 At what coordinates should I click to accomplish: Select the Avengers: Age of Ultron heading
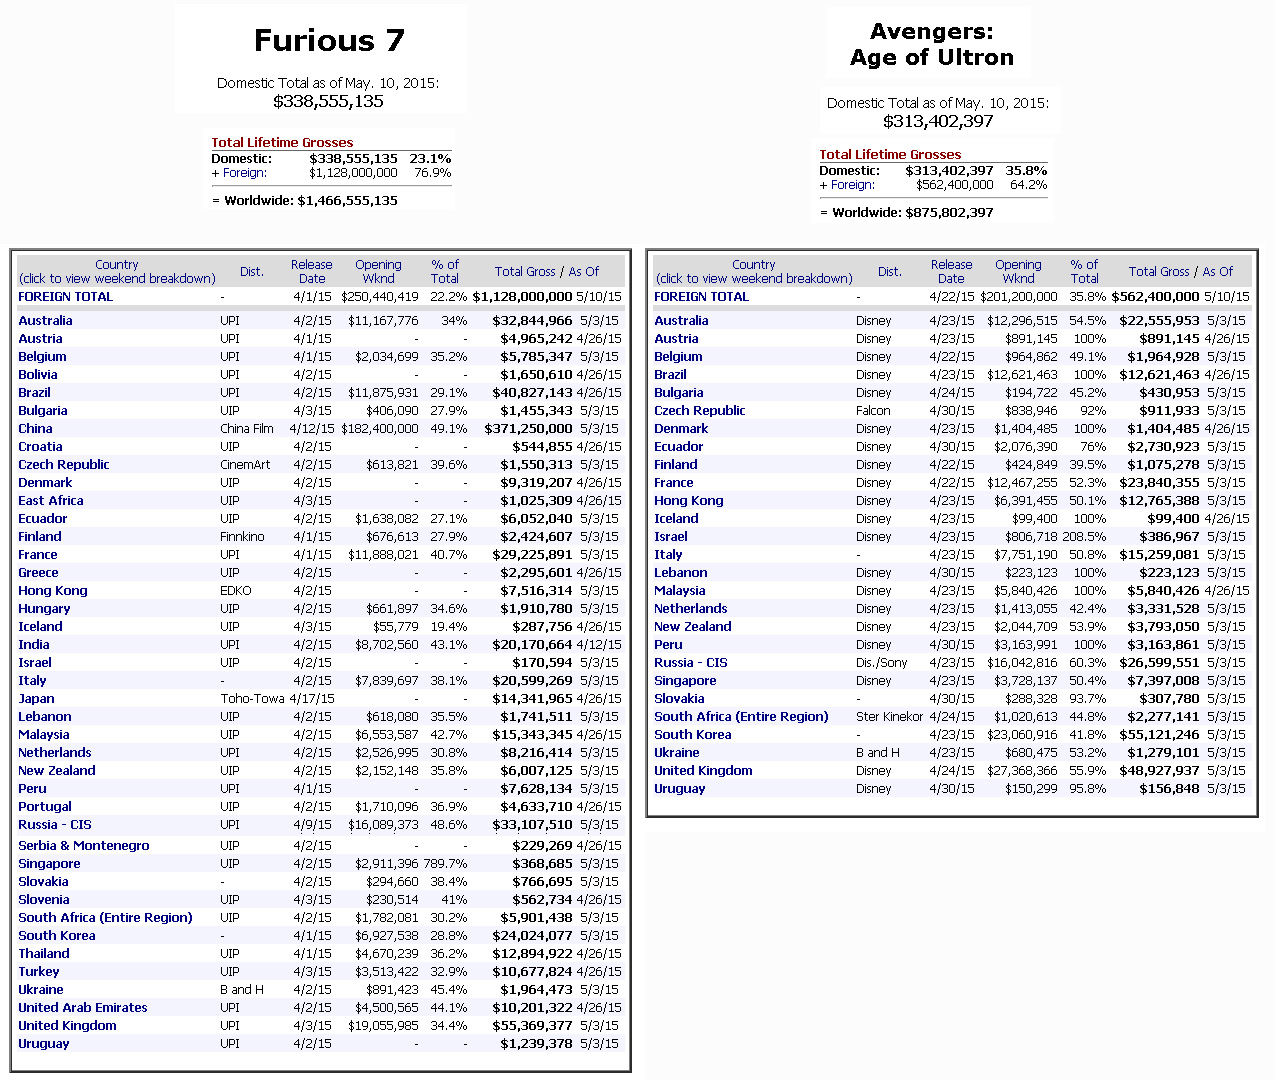point(932,45)
